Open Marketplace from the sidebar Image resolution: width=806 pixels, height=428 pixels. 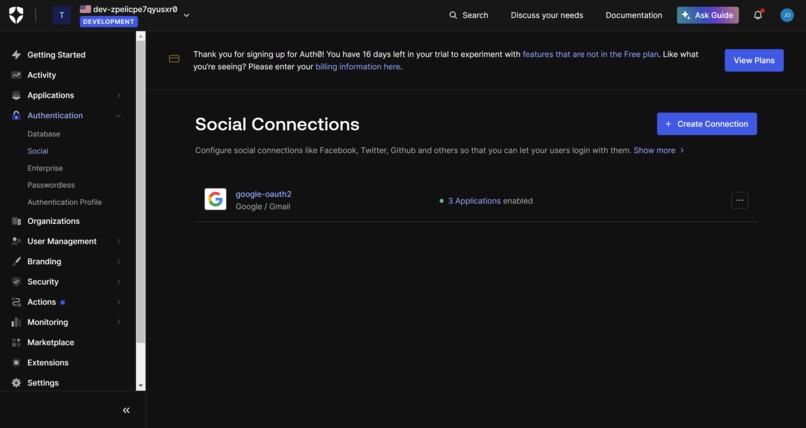tap(50, 342)
